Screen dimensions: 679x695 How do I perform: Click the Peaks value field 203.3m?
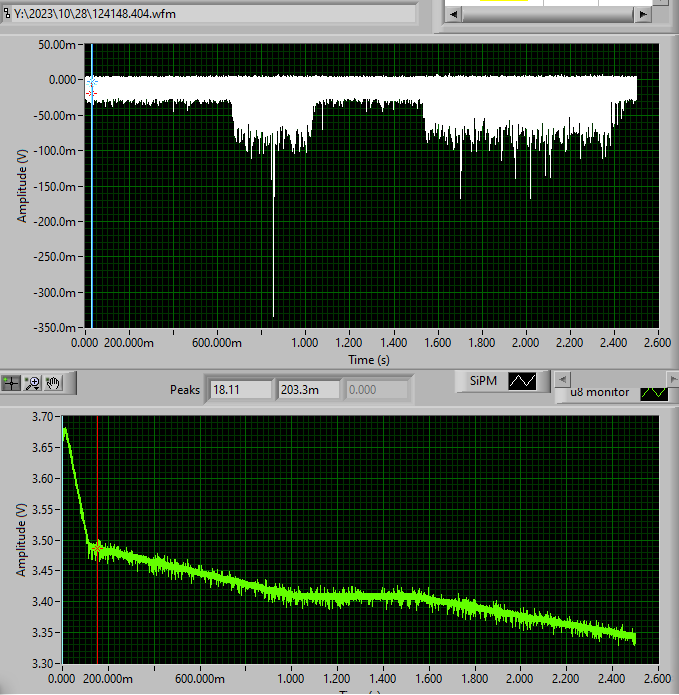point(308,390)
